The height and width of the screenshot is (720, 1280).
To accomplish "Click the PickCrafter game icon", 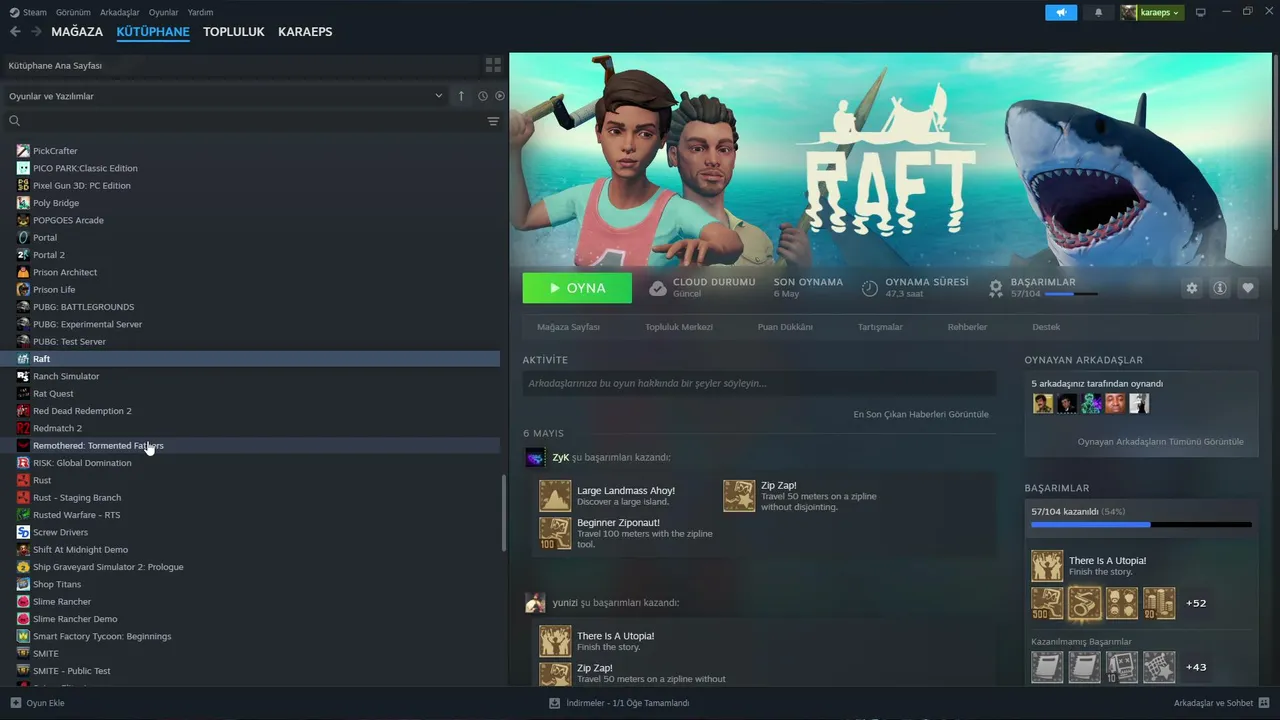I will click(x=23, y=151).
